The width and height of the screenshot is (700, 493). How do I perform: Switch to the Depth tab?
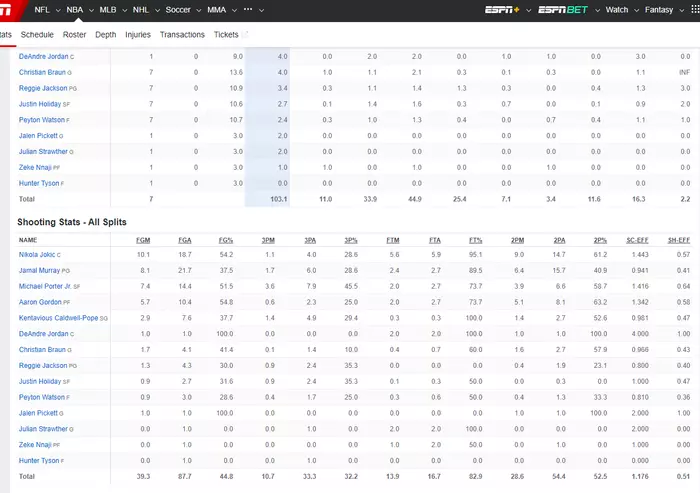coord(105,34)
